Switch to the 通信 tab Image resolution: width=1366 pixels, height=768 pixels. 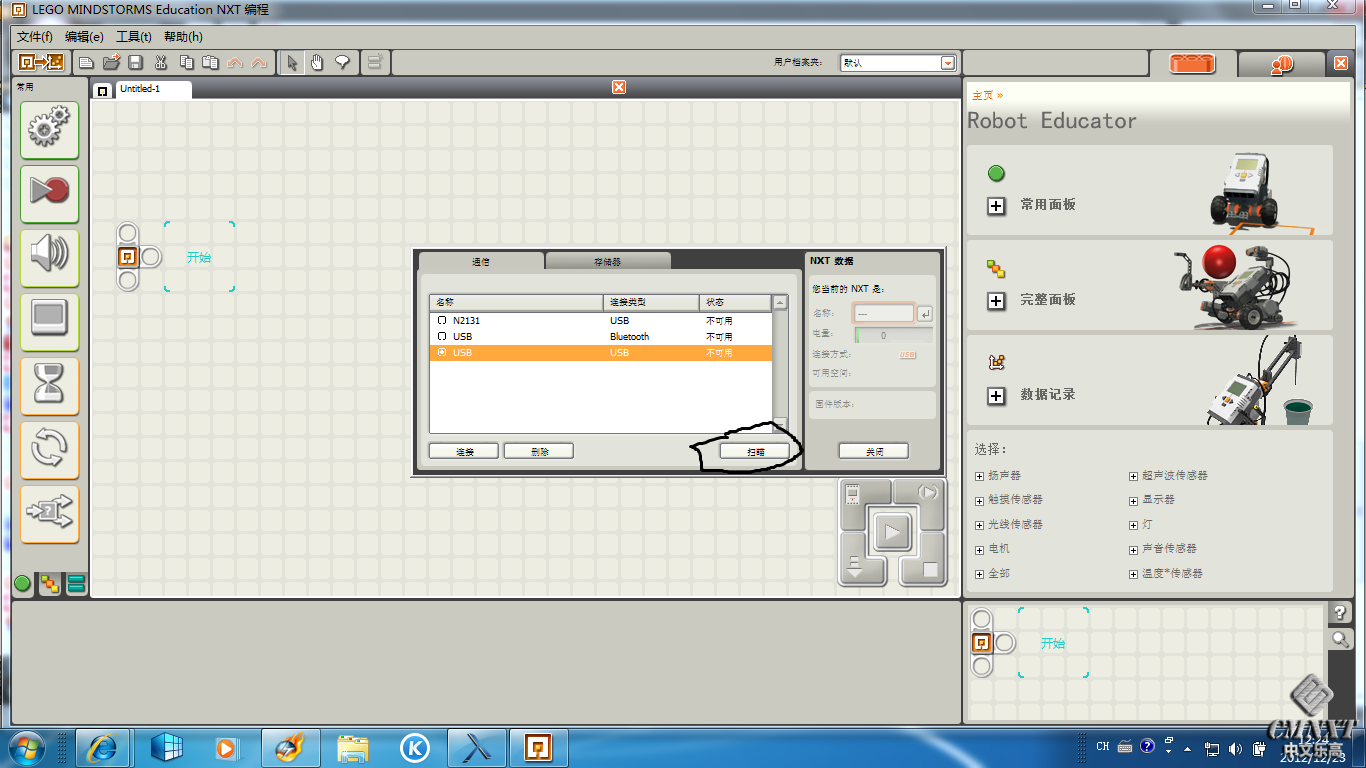pyautogui.click(x=481, y=261)
